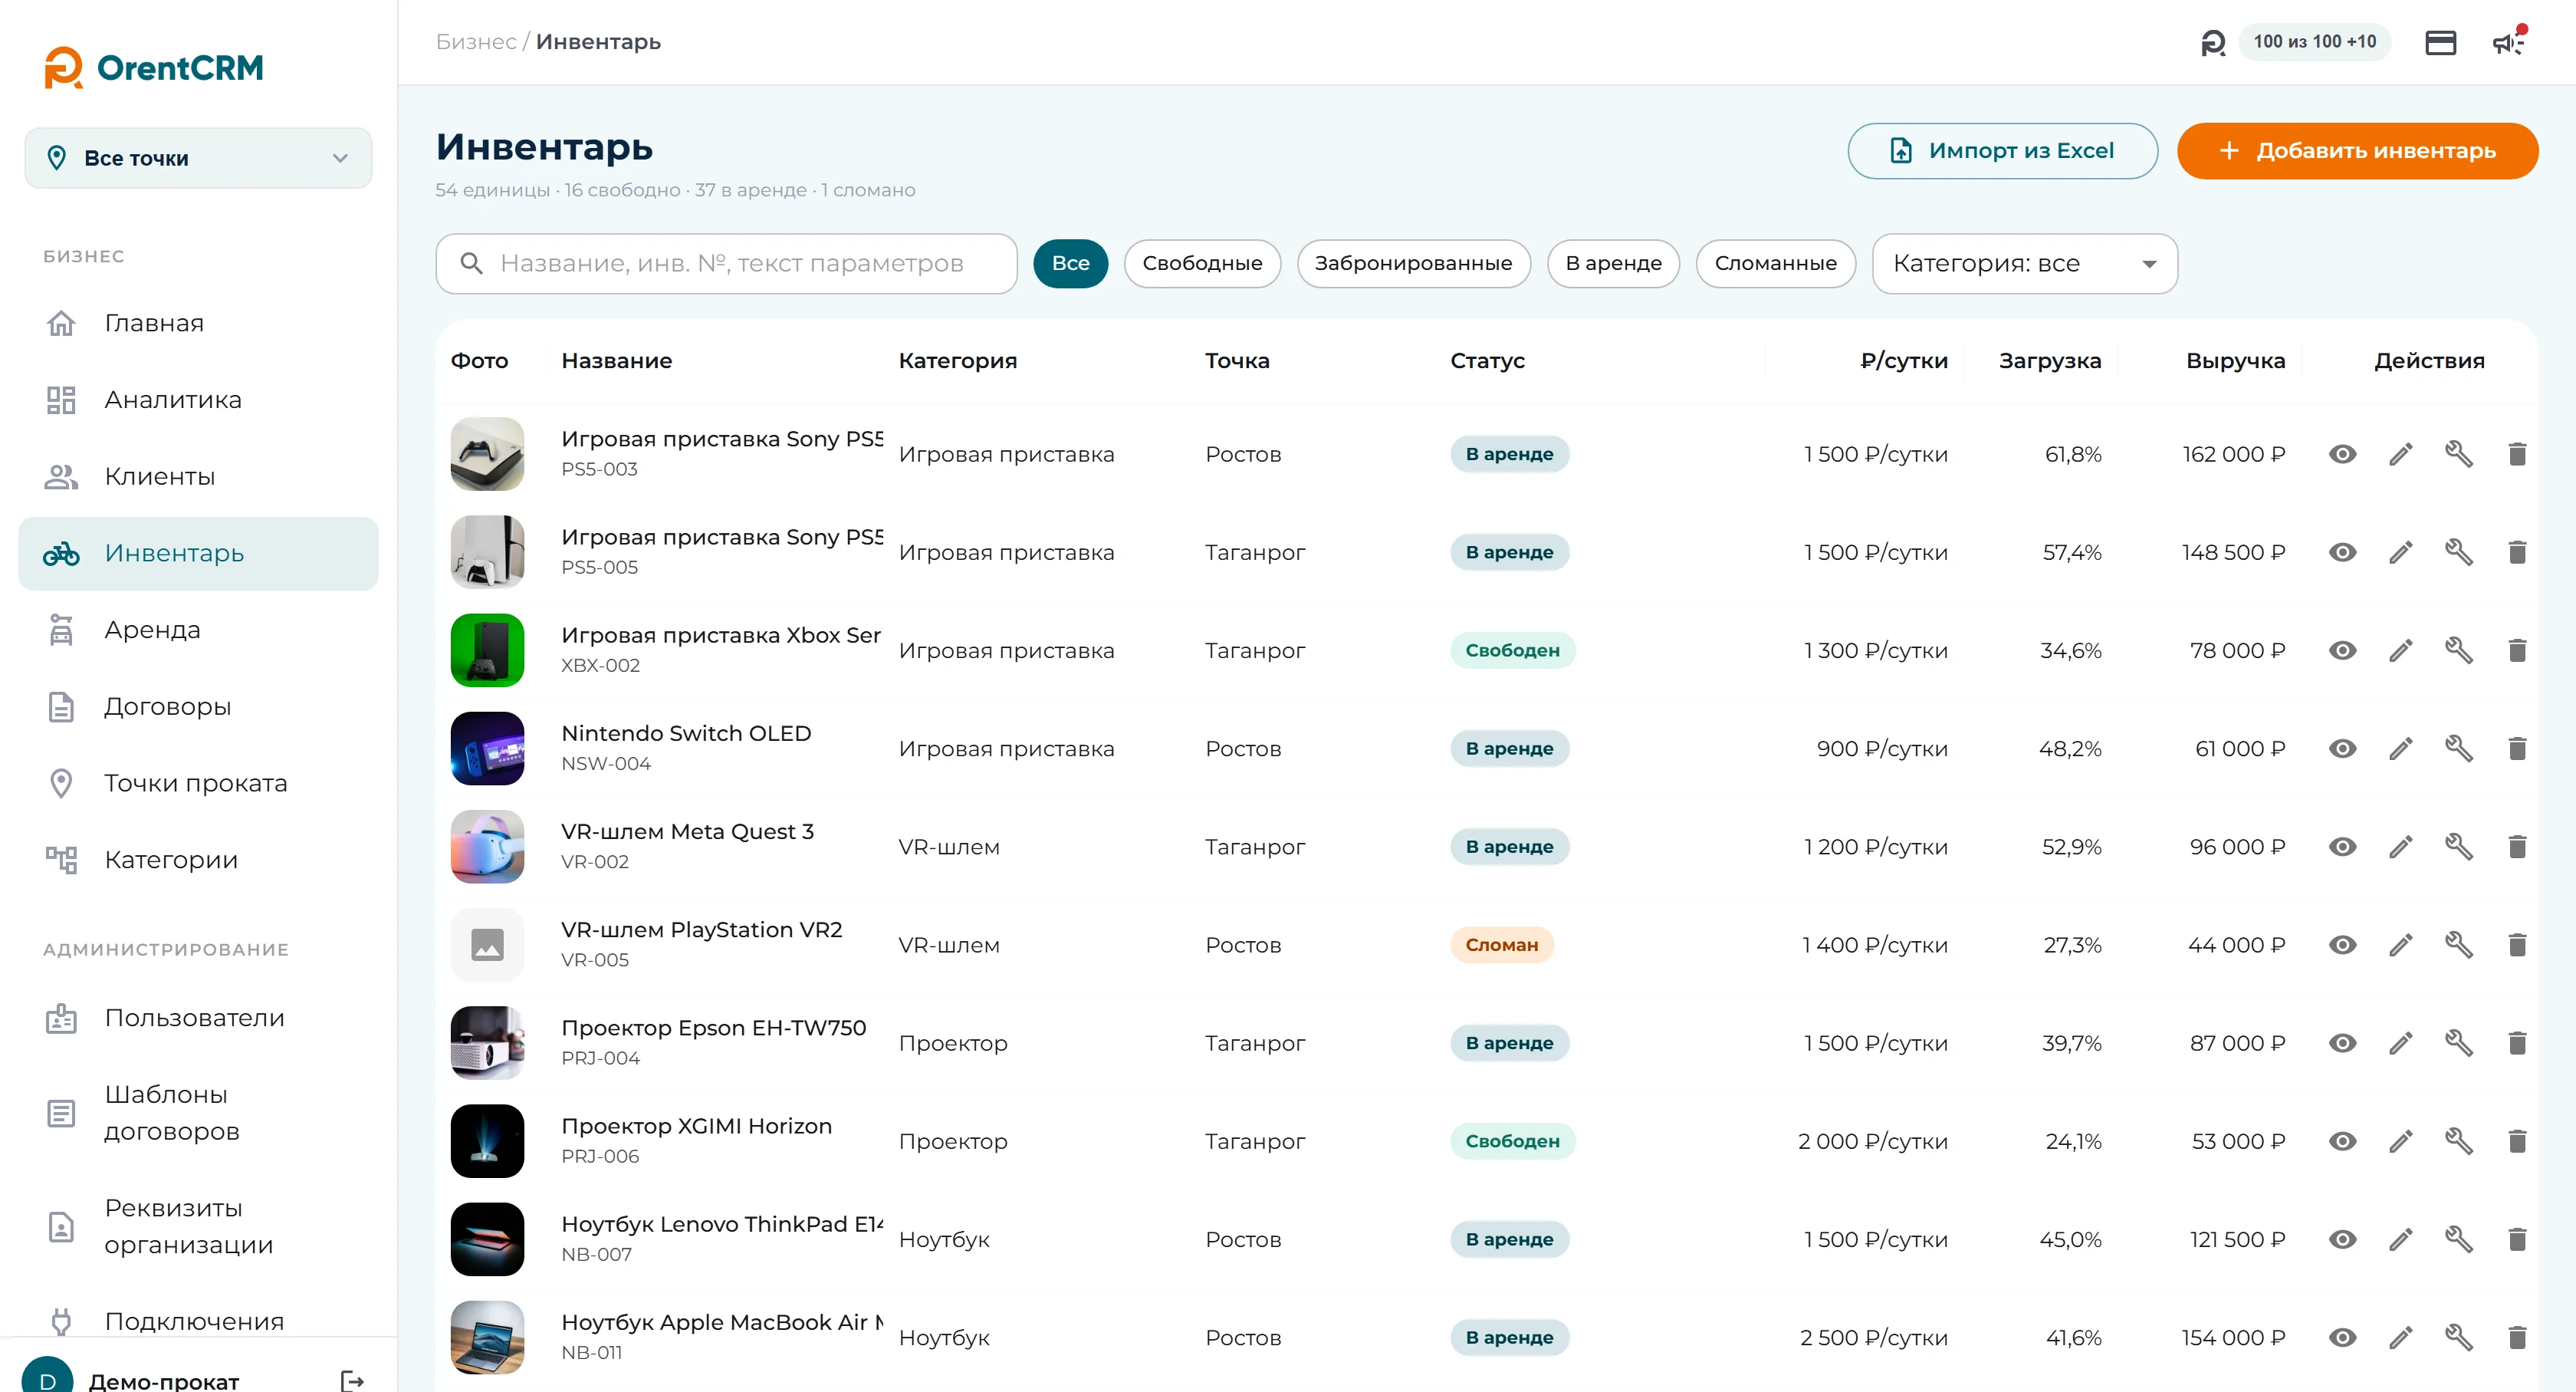Filter by Свободные status chip
The image size is (2576, 1392).
coord(1202,264)
